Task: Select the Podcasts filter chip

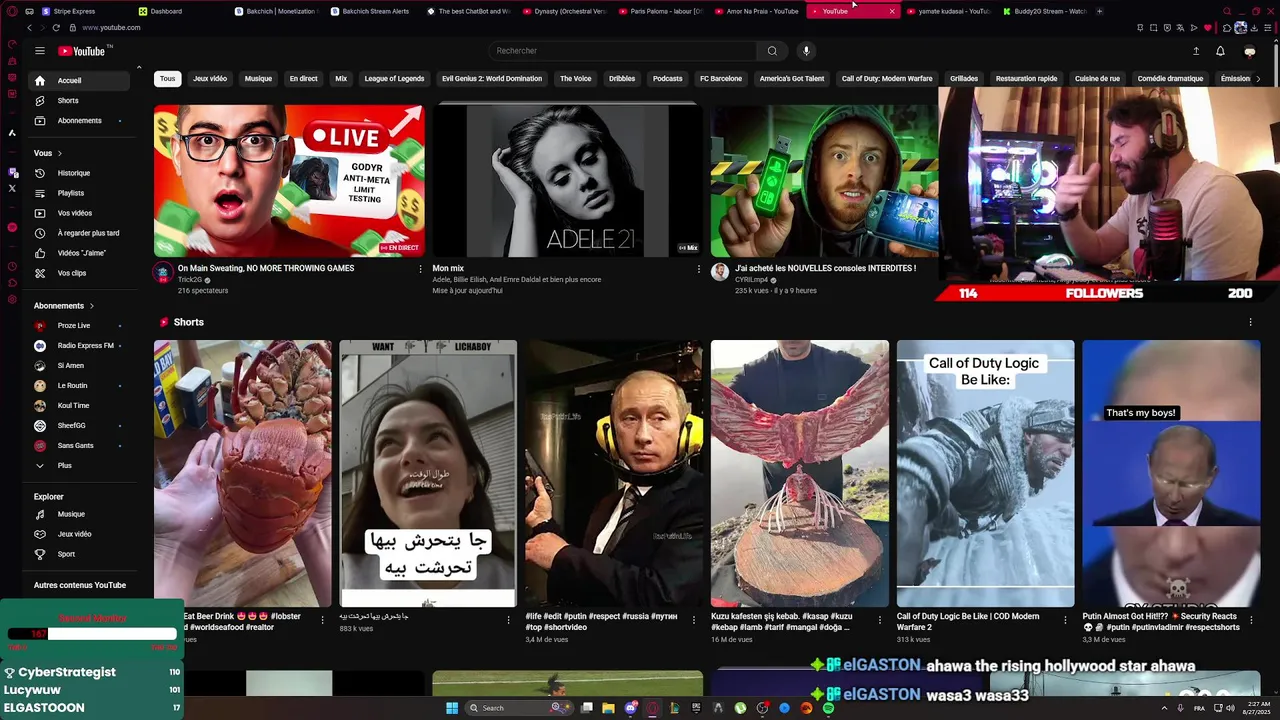Action: (x=667, y=78)
